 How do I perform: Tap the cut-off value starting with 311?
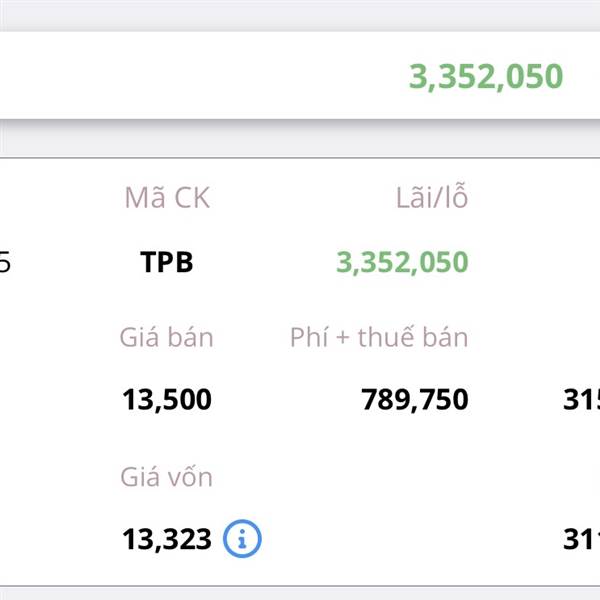click(581, 539)
